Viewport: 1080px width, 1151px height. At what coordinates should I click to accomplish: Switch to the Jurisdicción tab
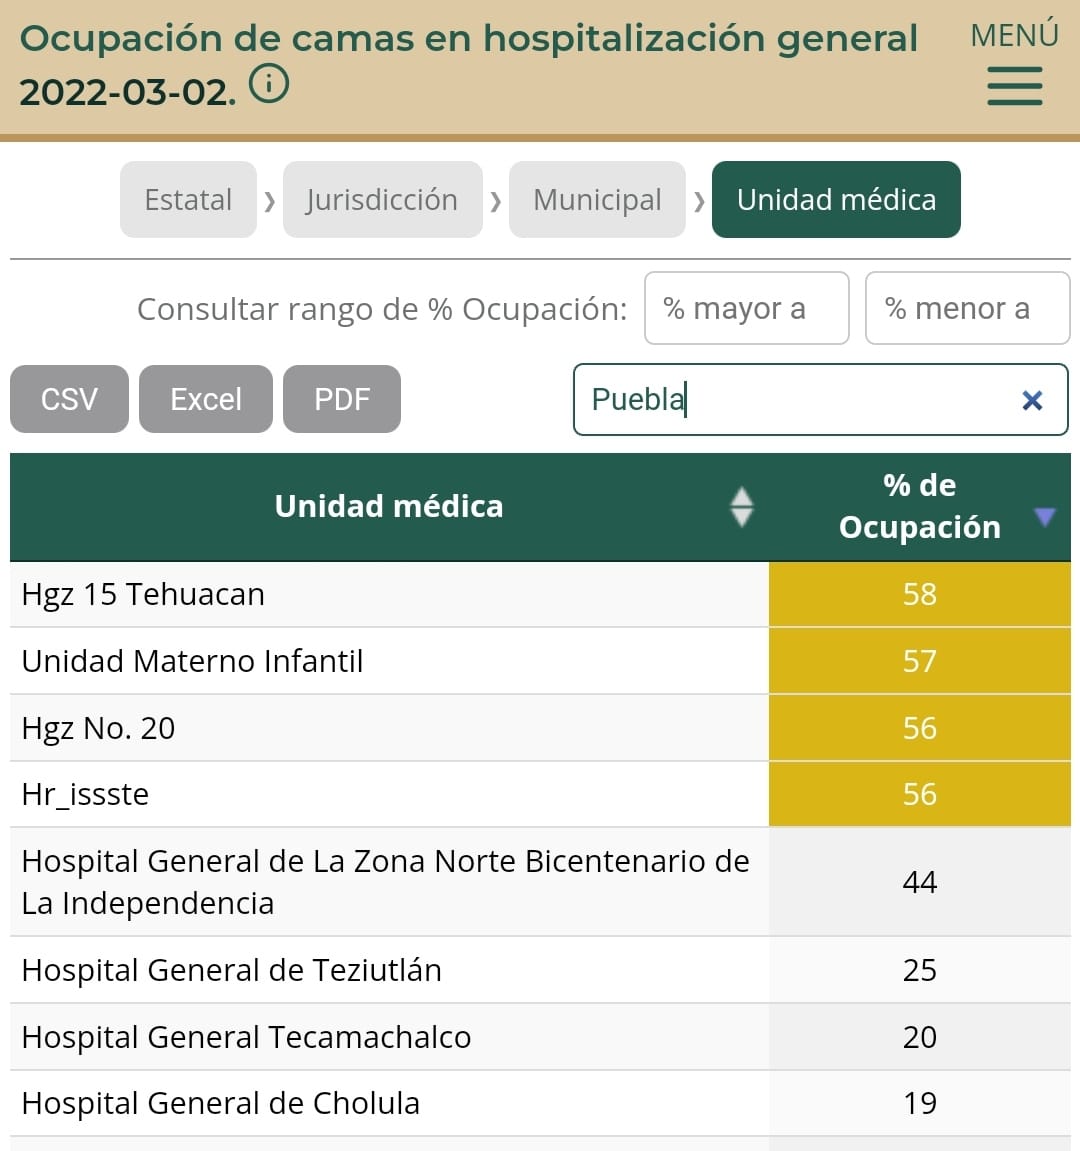(x=382, y=200)
